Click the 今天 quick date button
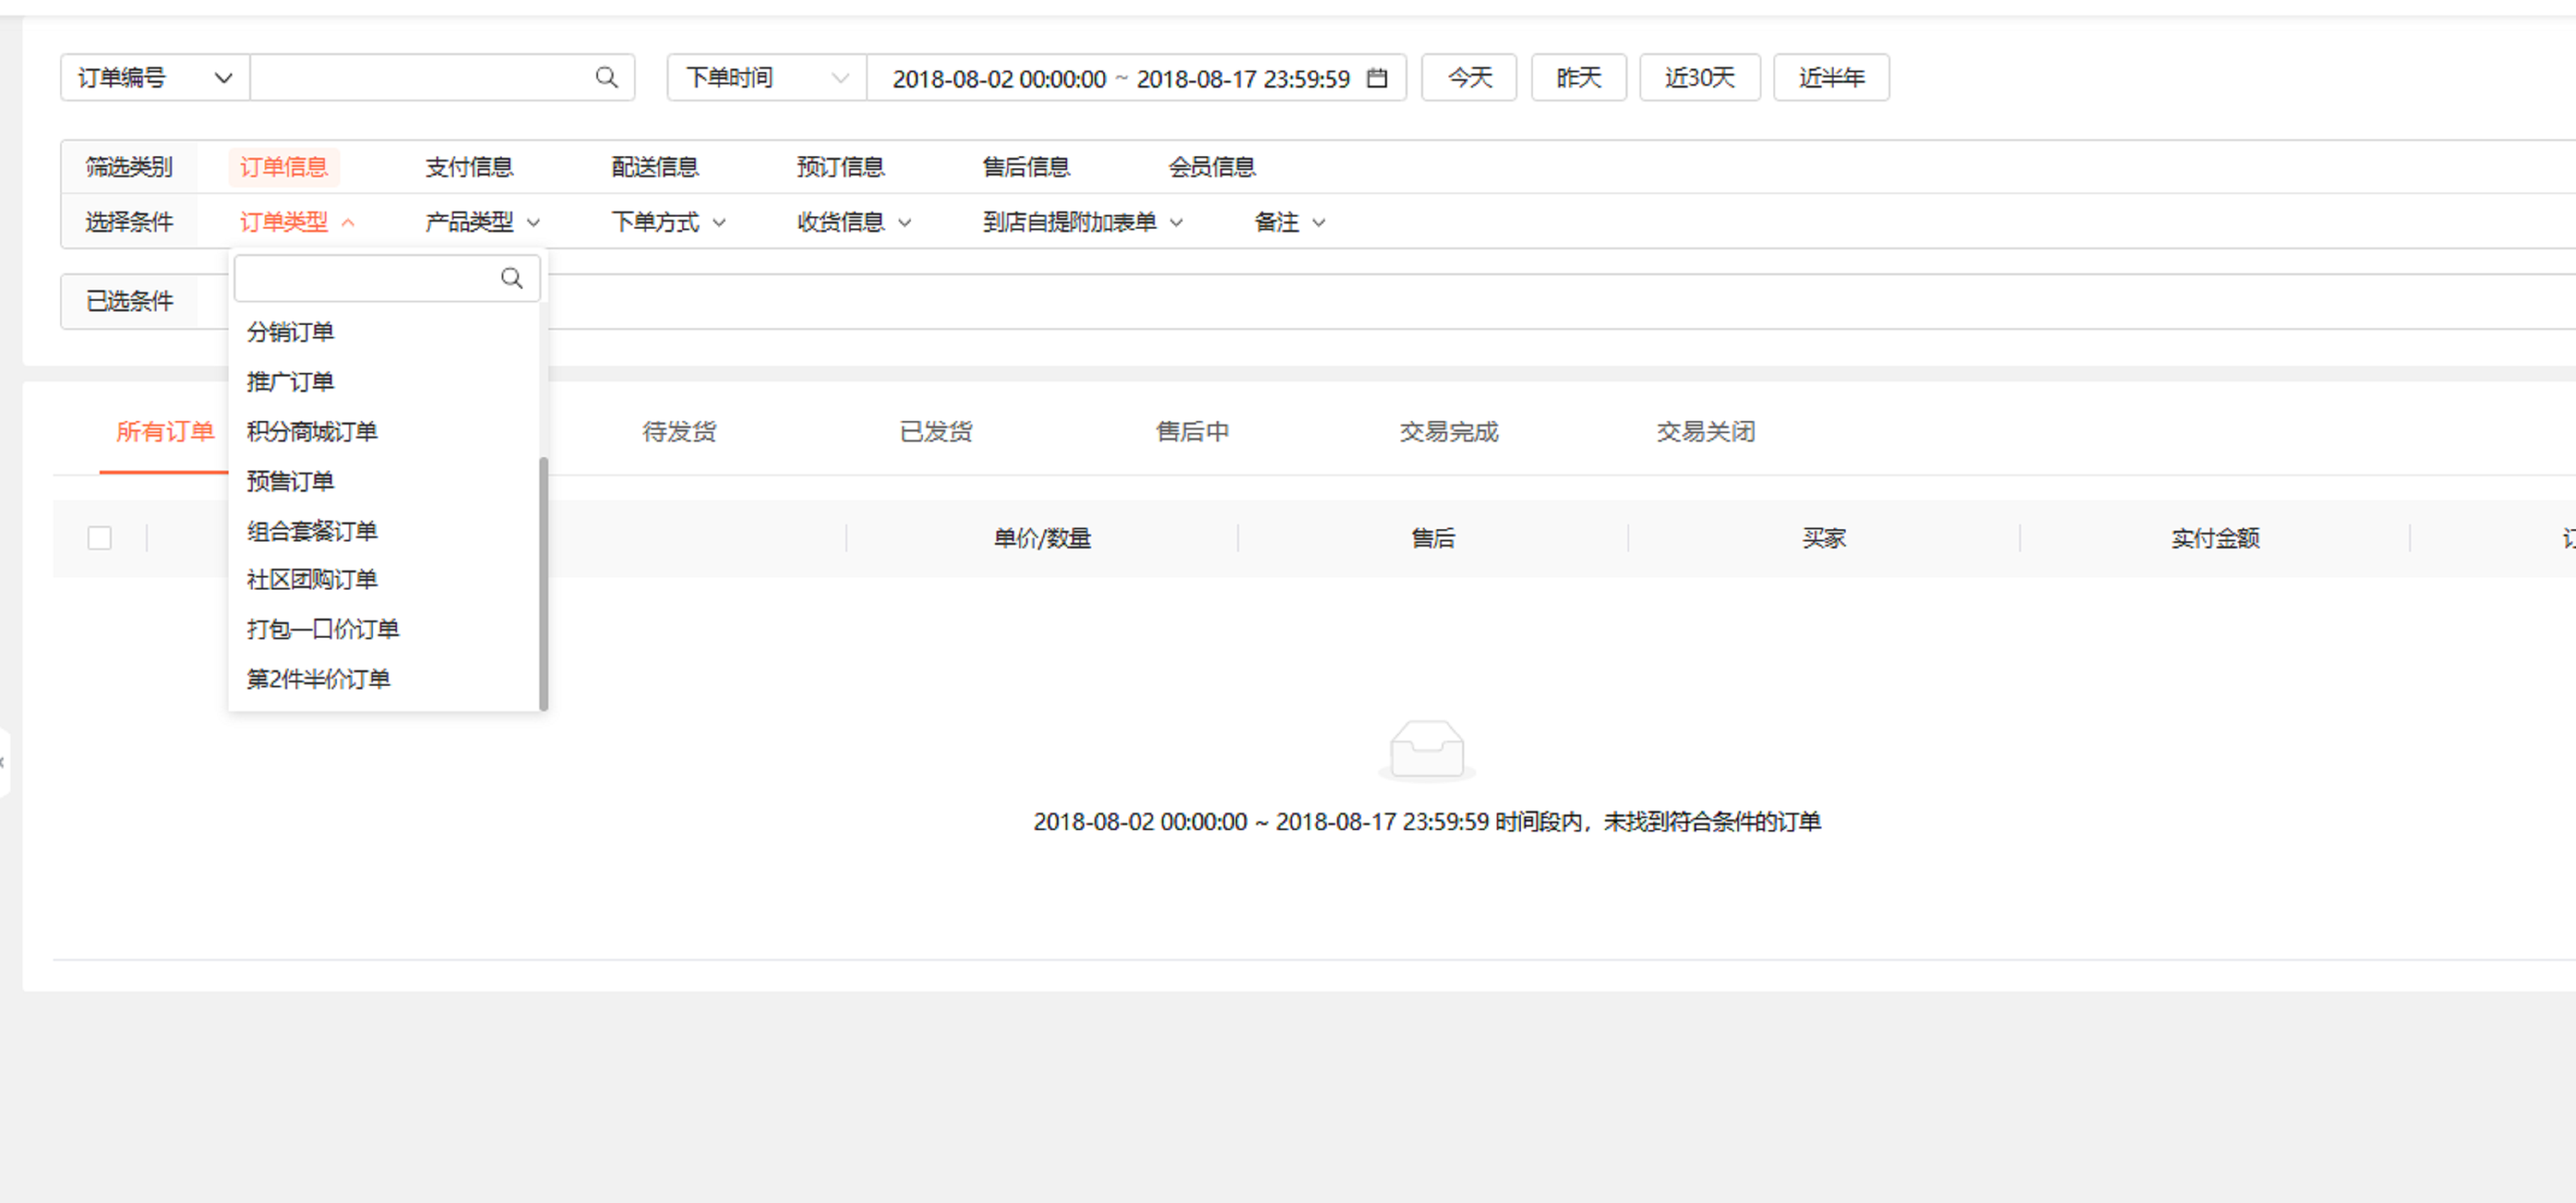Image resolution: width=2576 pixels, height=1203 pixels. [1469, 78]
